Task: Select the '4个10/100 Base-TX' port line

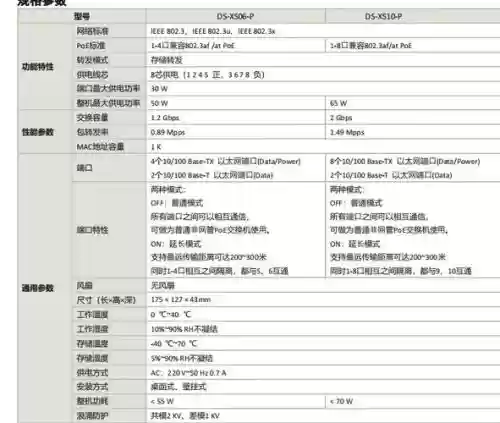Action: pyautogui.click(x=225, y=161)
